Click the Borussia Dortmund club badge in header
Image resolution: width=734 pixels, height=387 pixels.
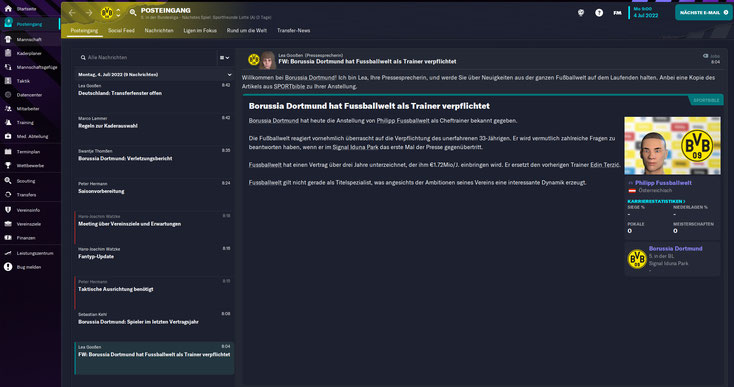(107, 13)
